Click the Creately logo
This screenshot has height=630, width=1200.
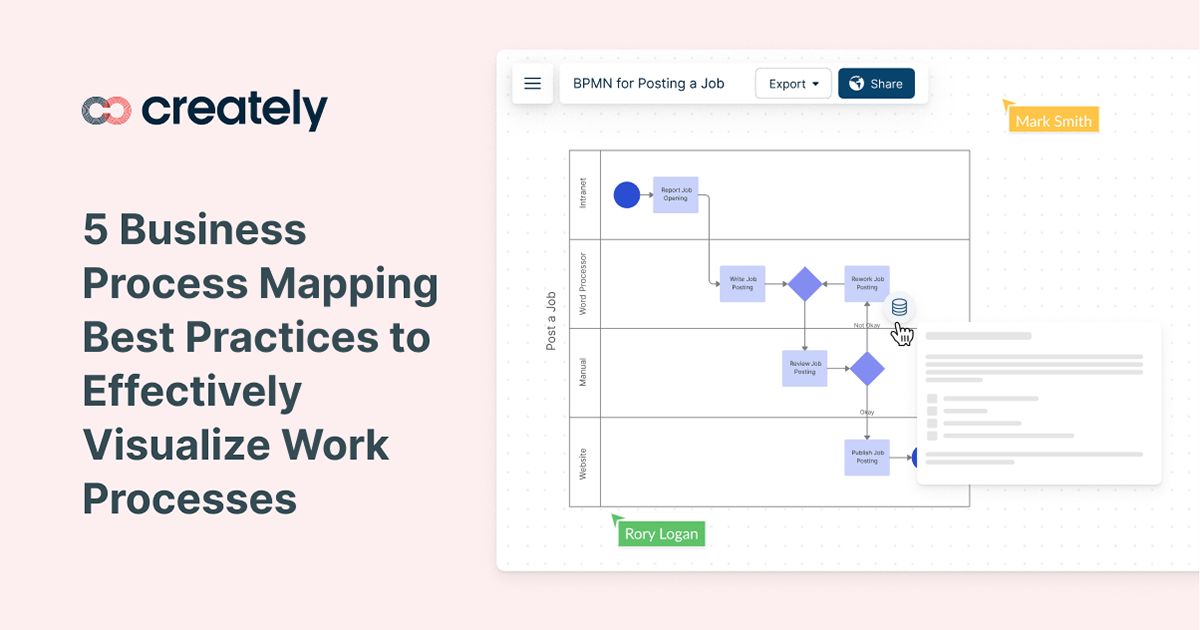pos(205,110)
